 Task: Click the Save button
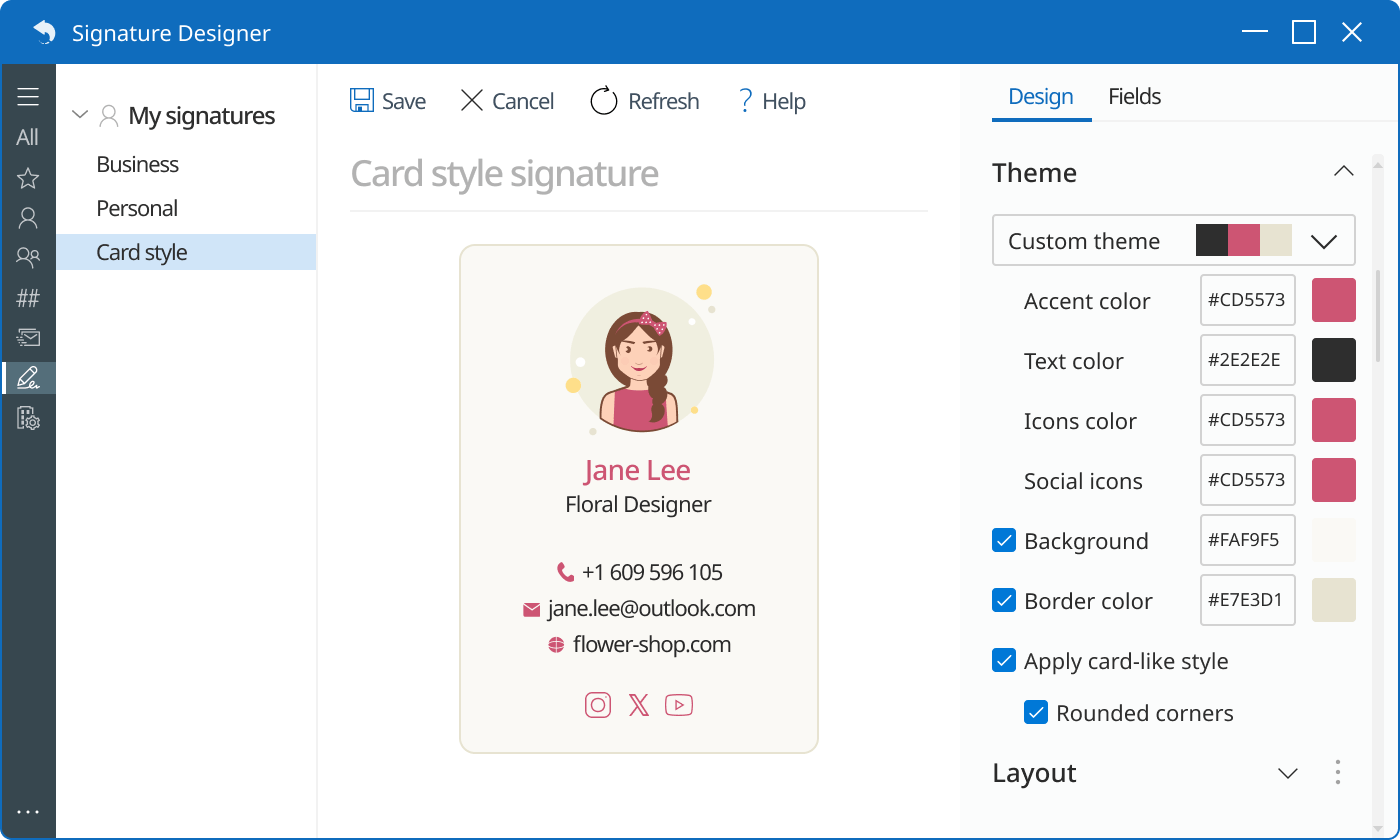pos(388,101)
